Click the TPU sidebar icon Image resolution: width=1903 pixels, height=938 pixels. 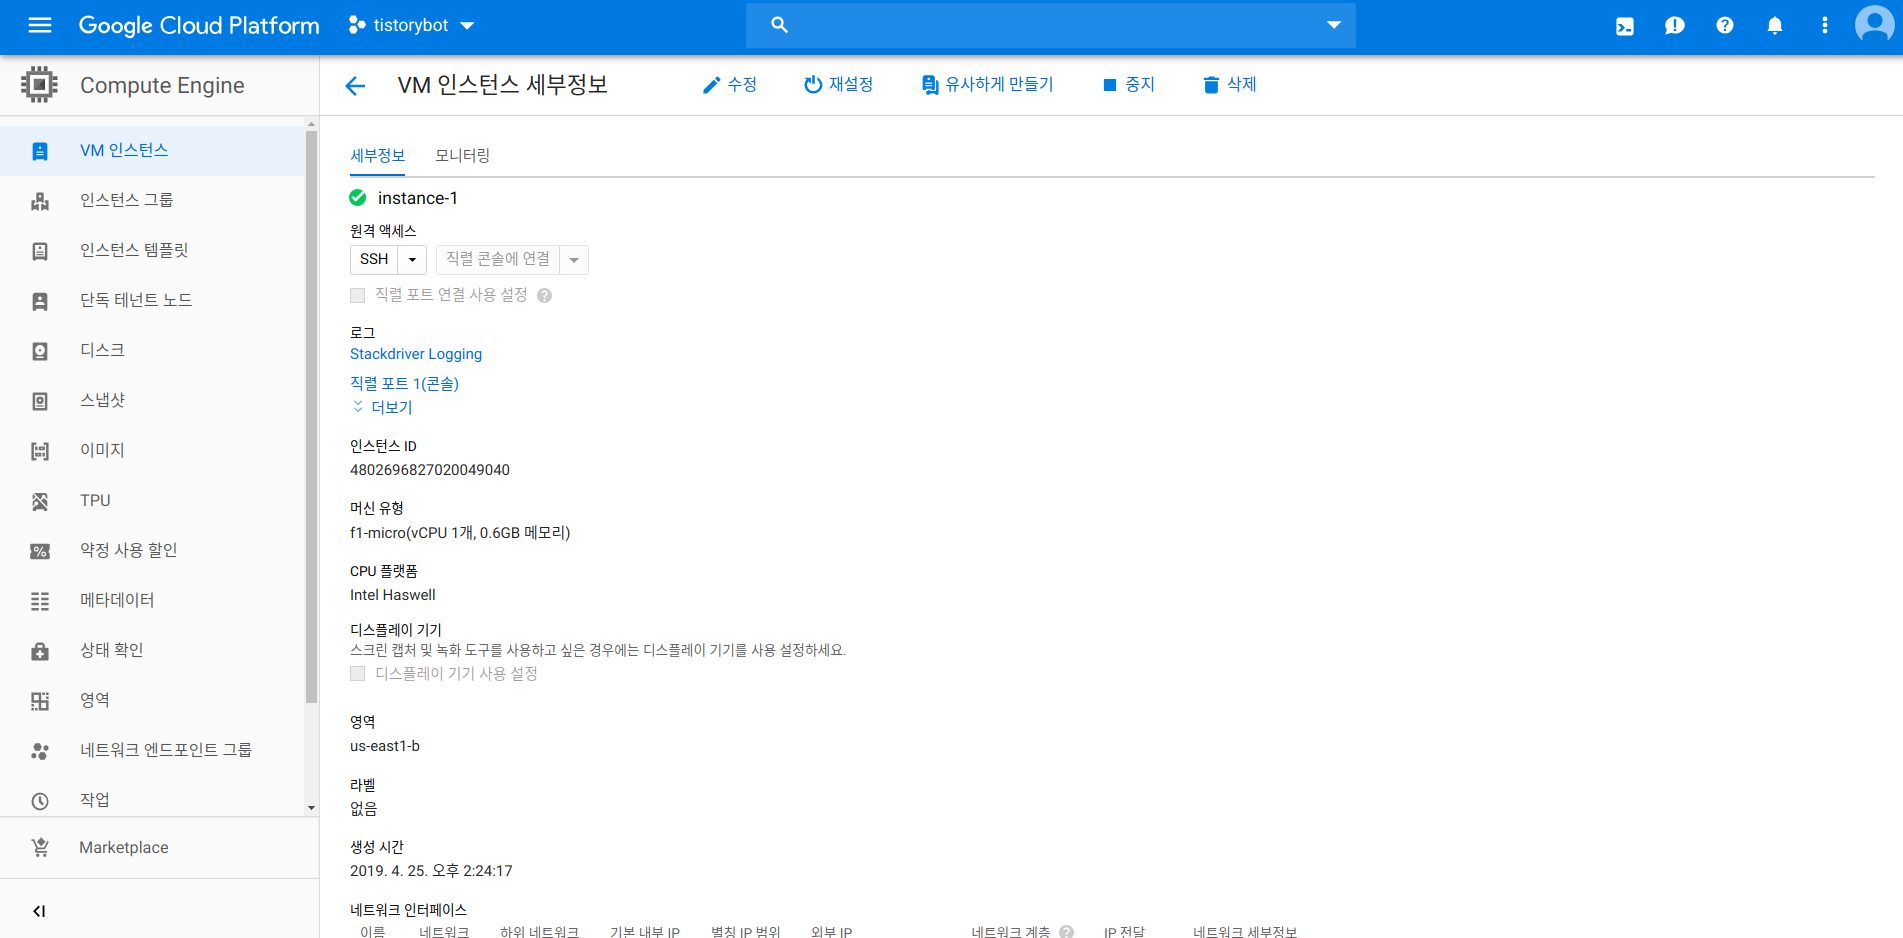coord(40,501)
